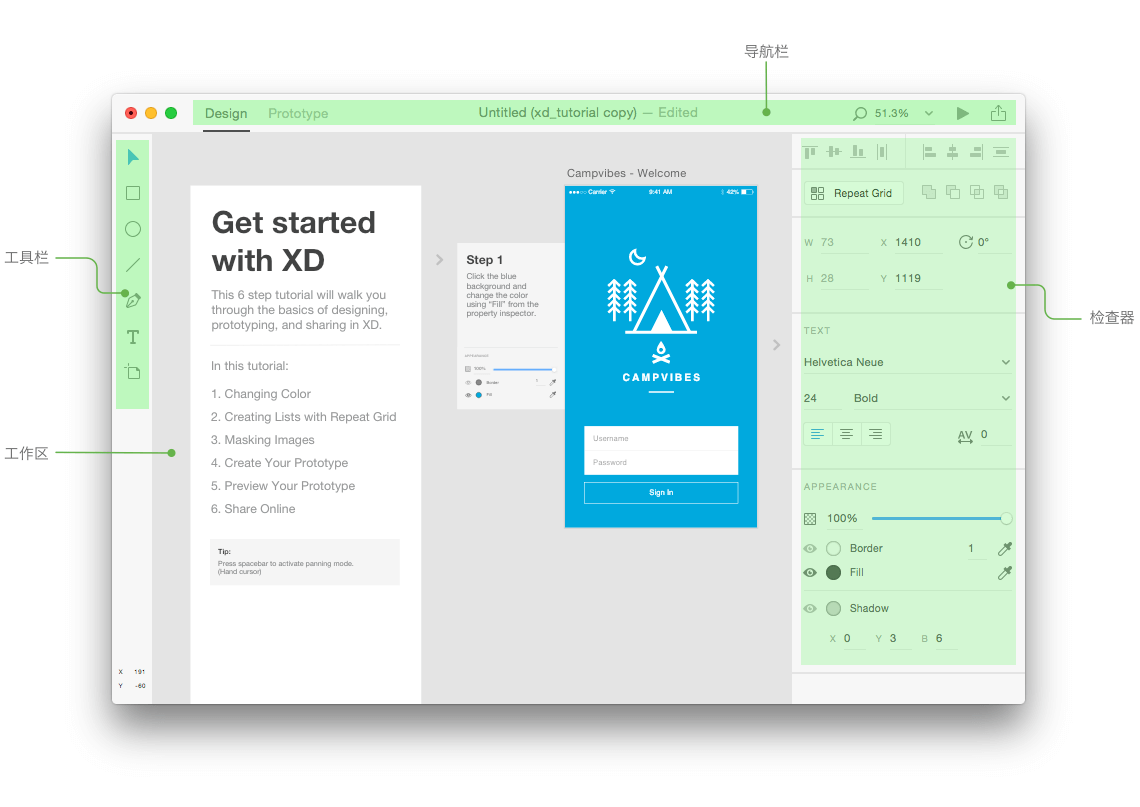
Task: Apply align left in the inspector
Action: [928, 152]
